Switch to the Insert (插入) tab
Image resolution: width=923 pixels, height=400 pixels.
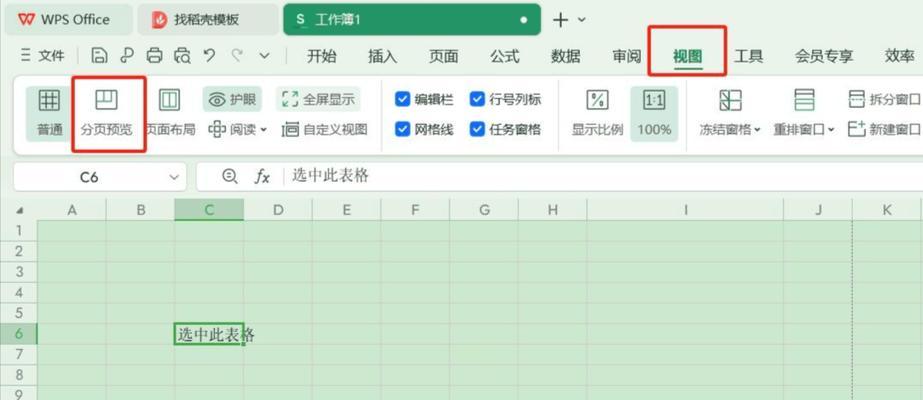tap(383, 56)
